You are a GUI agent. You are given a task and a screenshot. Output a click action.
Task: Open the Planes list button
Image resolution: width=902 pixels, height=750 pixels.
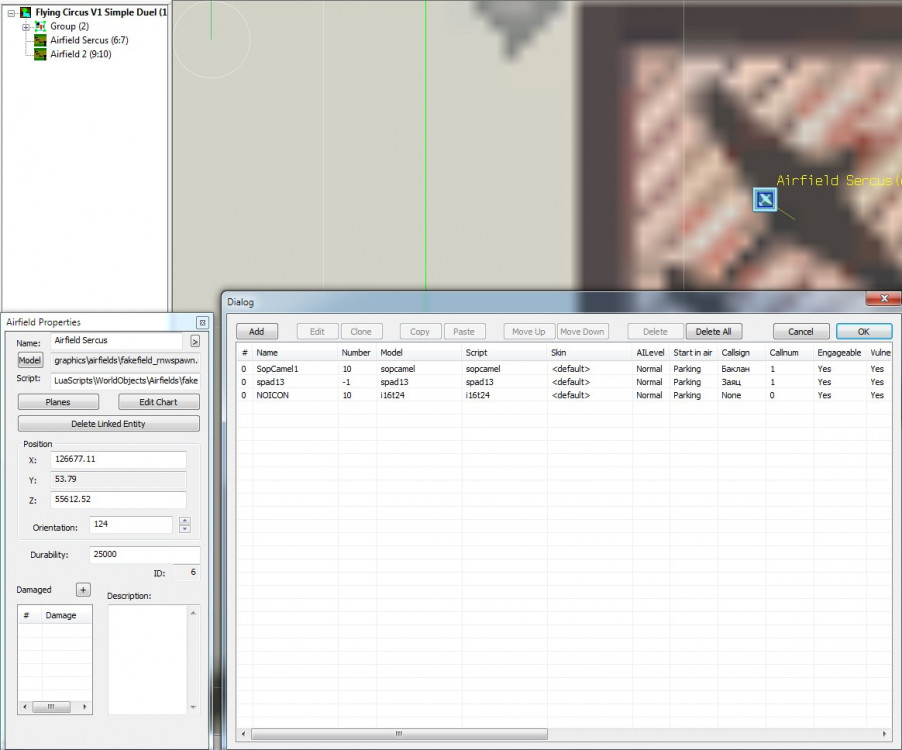58,402
